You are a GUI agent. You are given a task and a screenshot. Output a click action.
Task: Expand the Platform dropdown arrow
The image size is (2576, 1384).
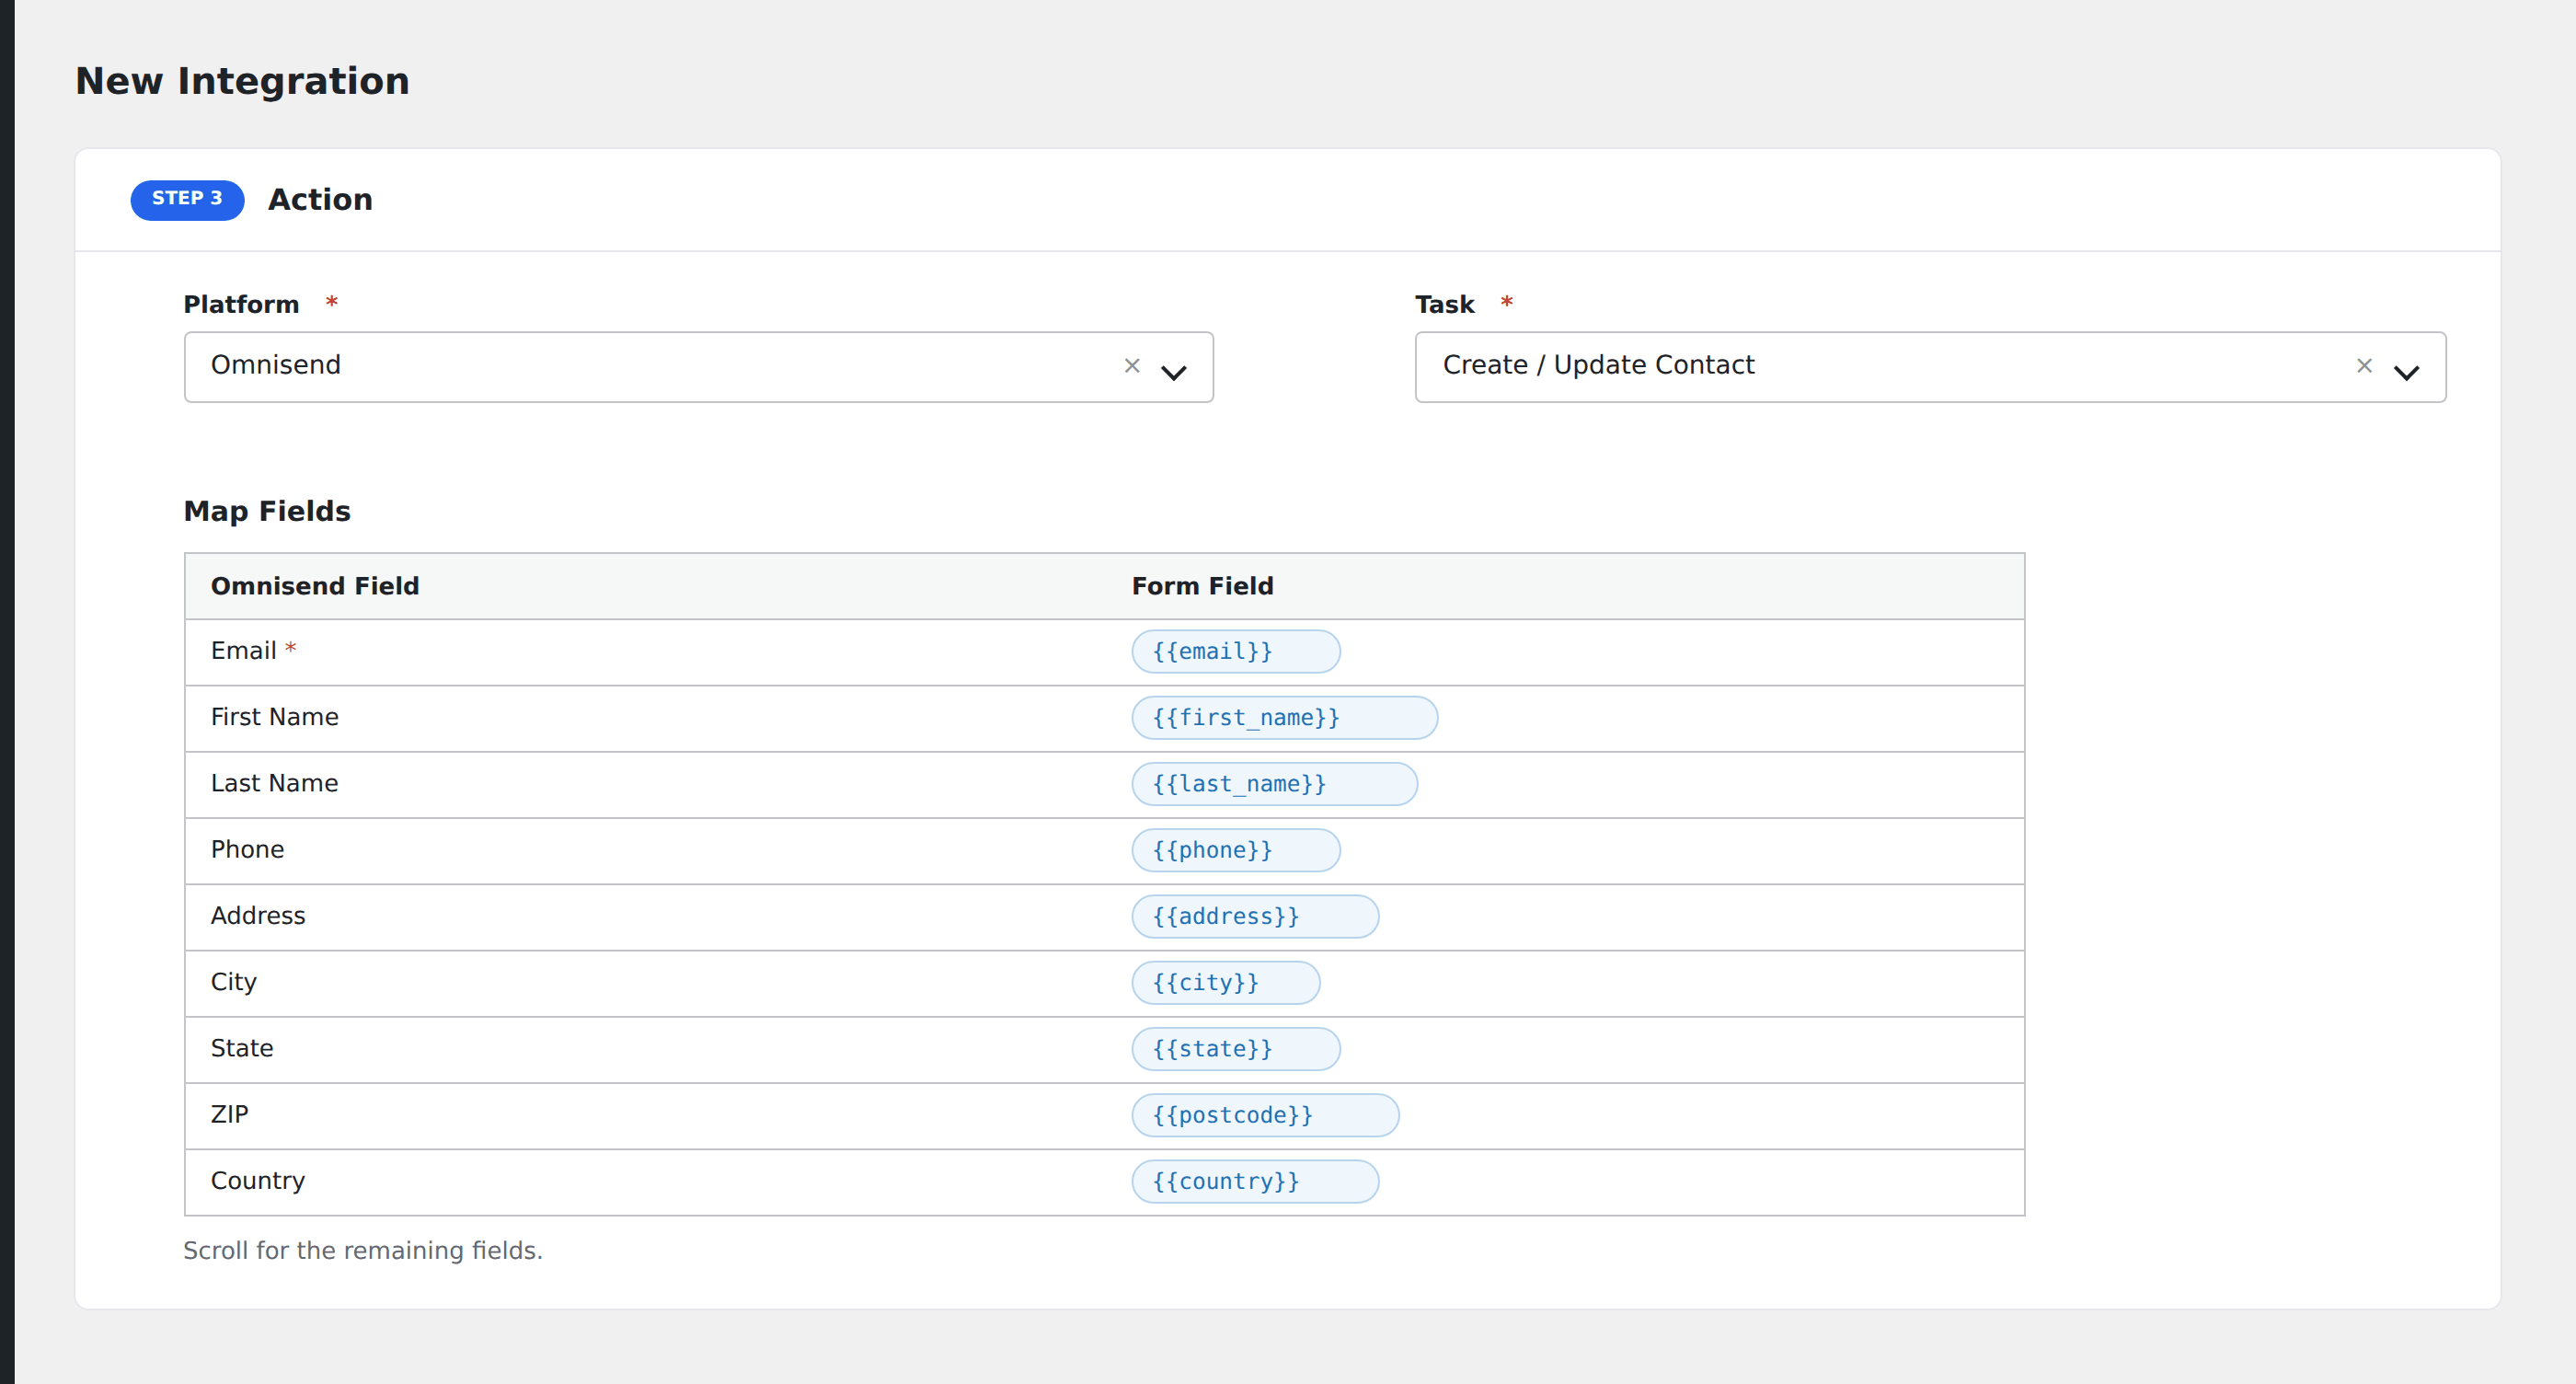[x=1173, y=372]
